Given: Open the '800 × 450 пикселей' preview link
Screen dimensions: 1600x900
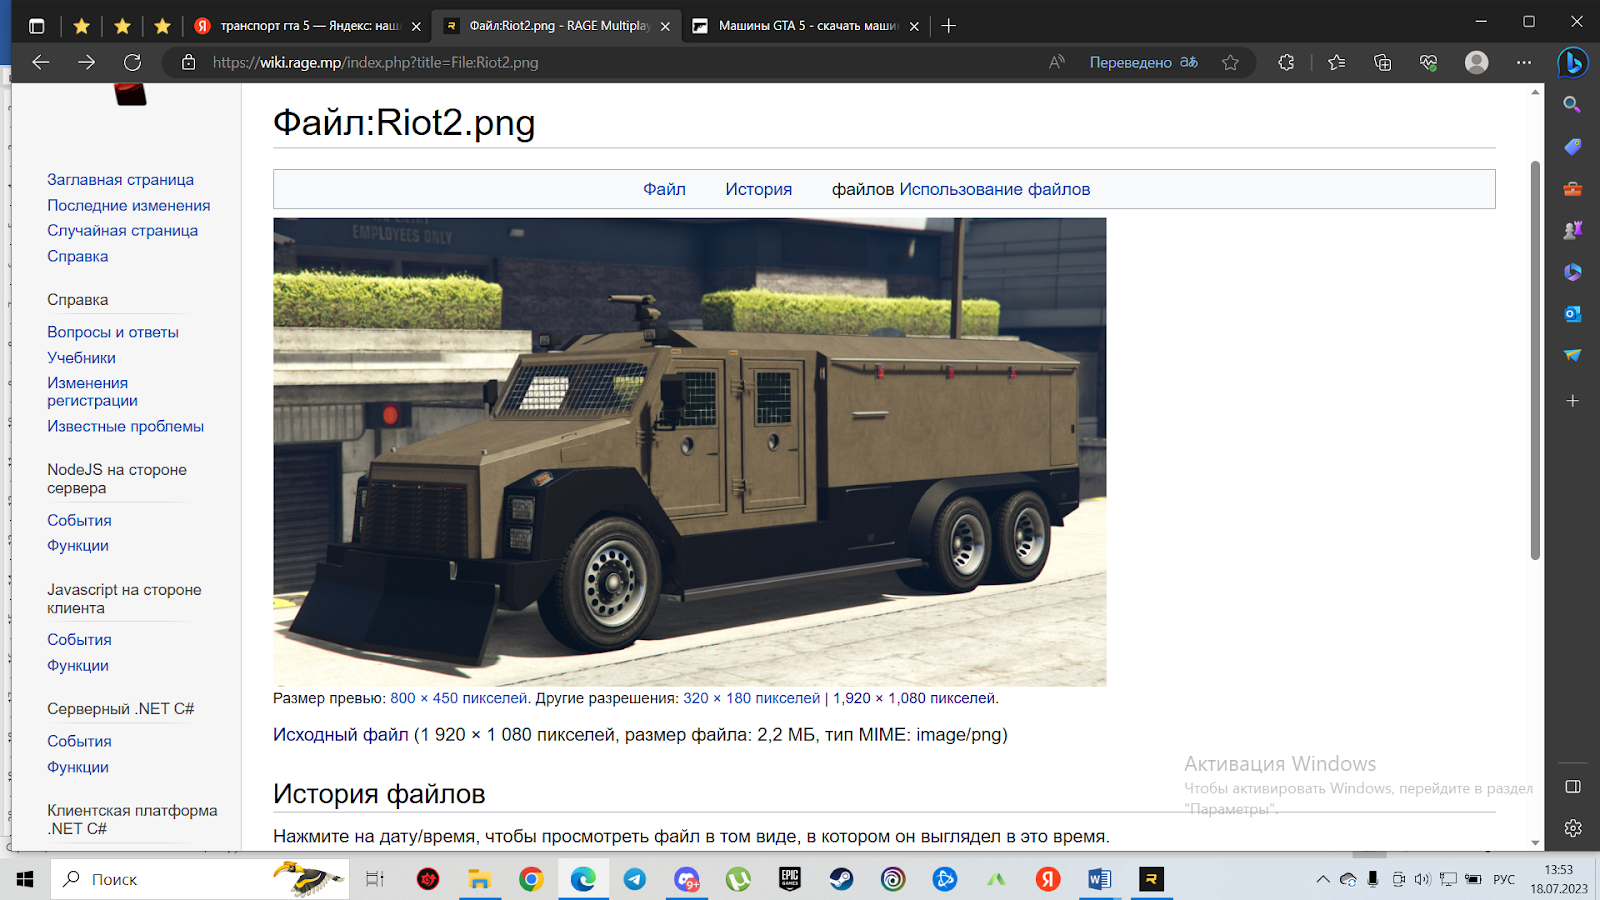Looking at the screenshot, I should pos(458,698).
